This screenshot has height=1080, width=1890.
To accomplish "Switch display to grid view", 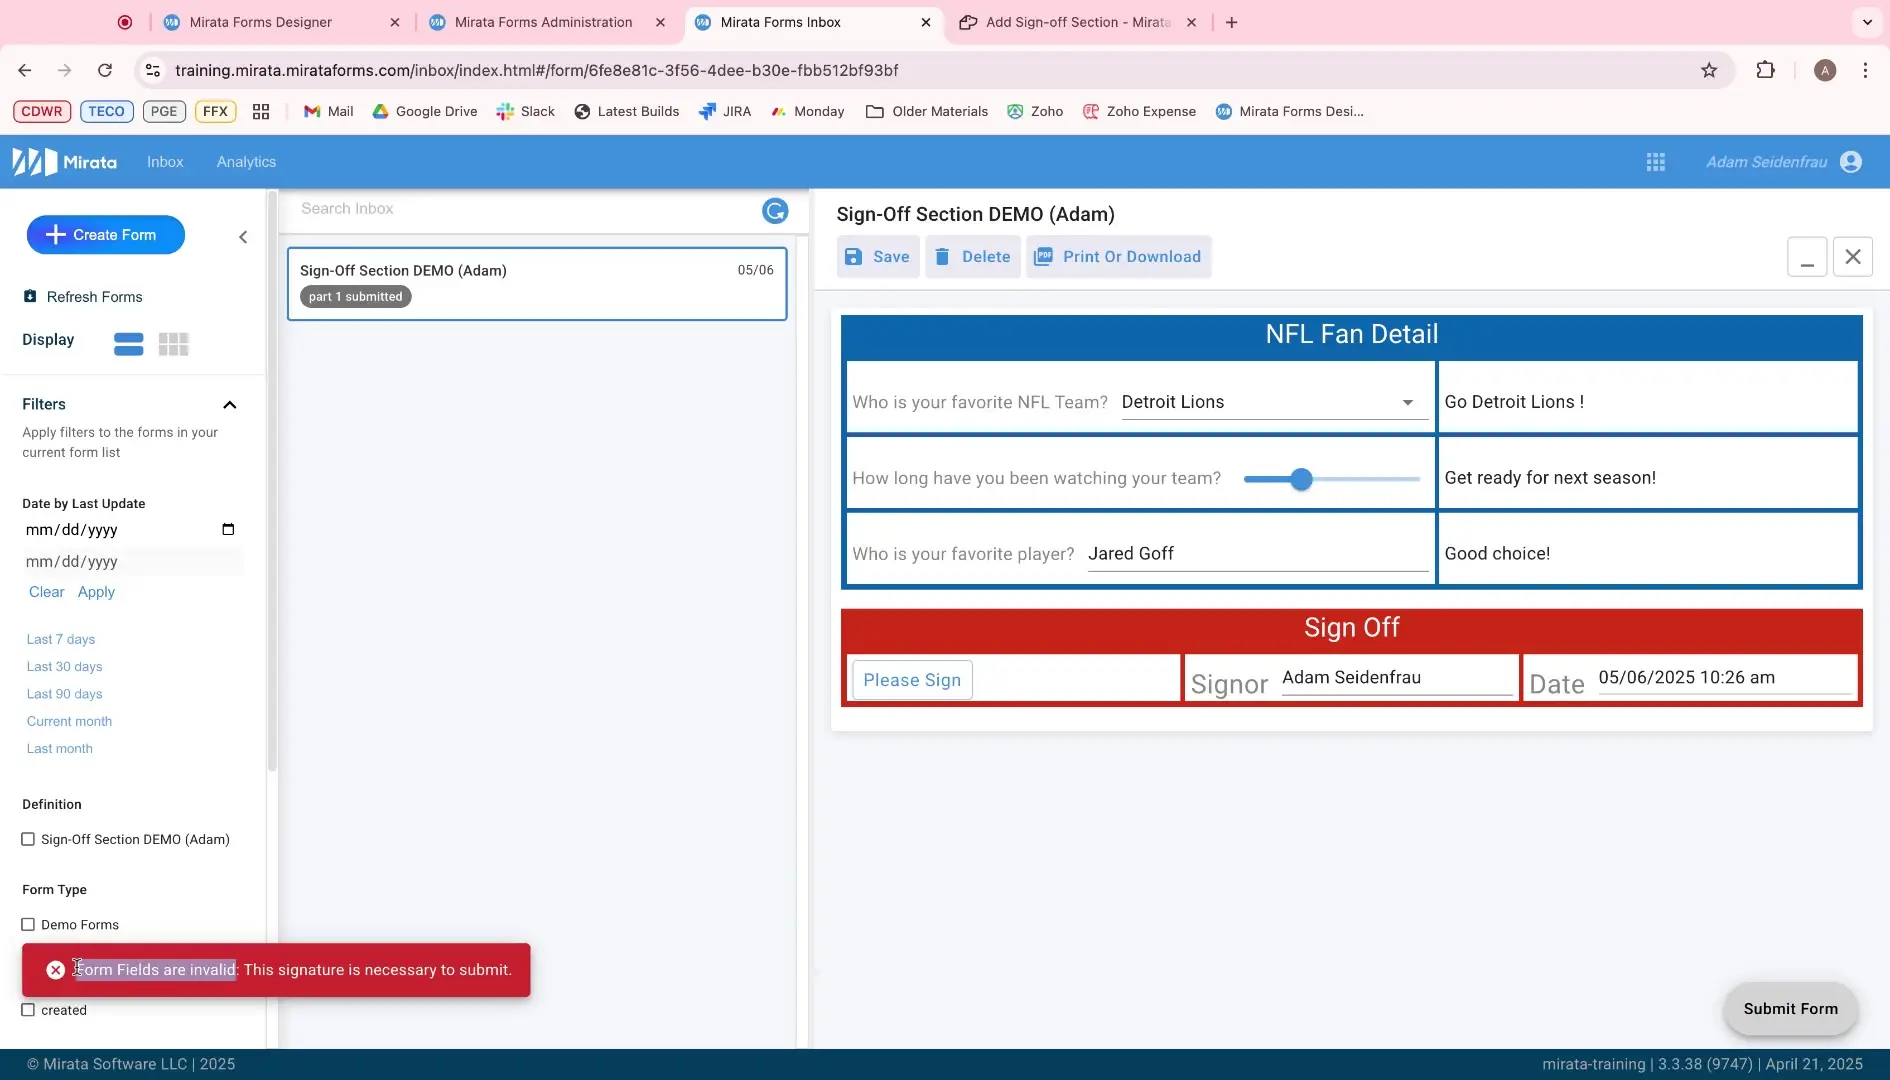I will tap(173, 344).
